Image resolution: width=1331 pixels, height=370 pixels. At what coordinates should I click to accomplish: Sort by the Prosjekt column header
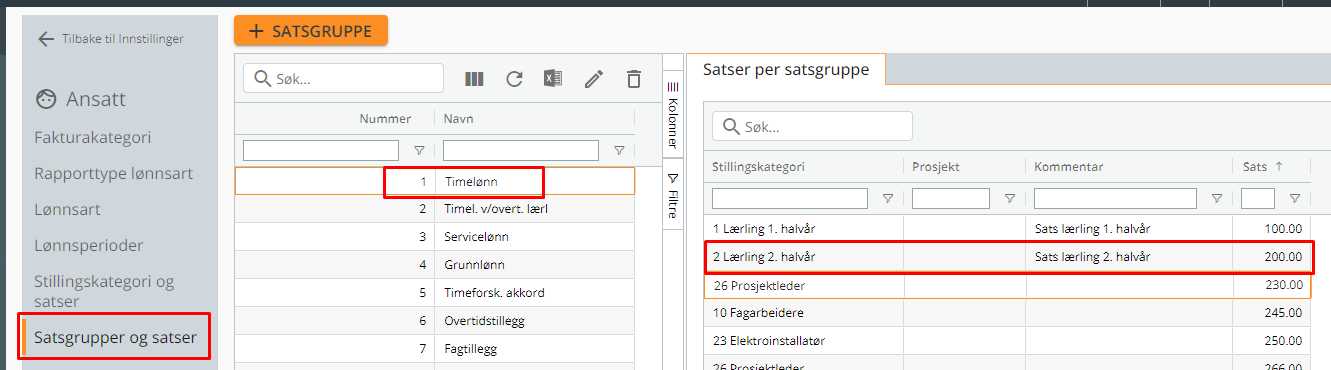pyautogui.click(x=936, y=167)
